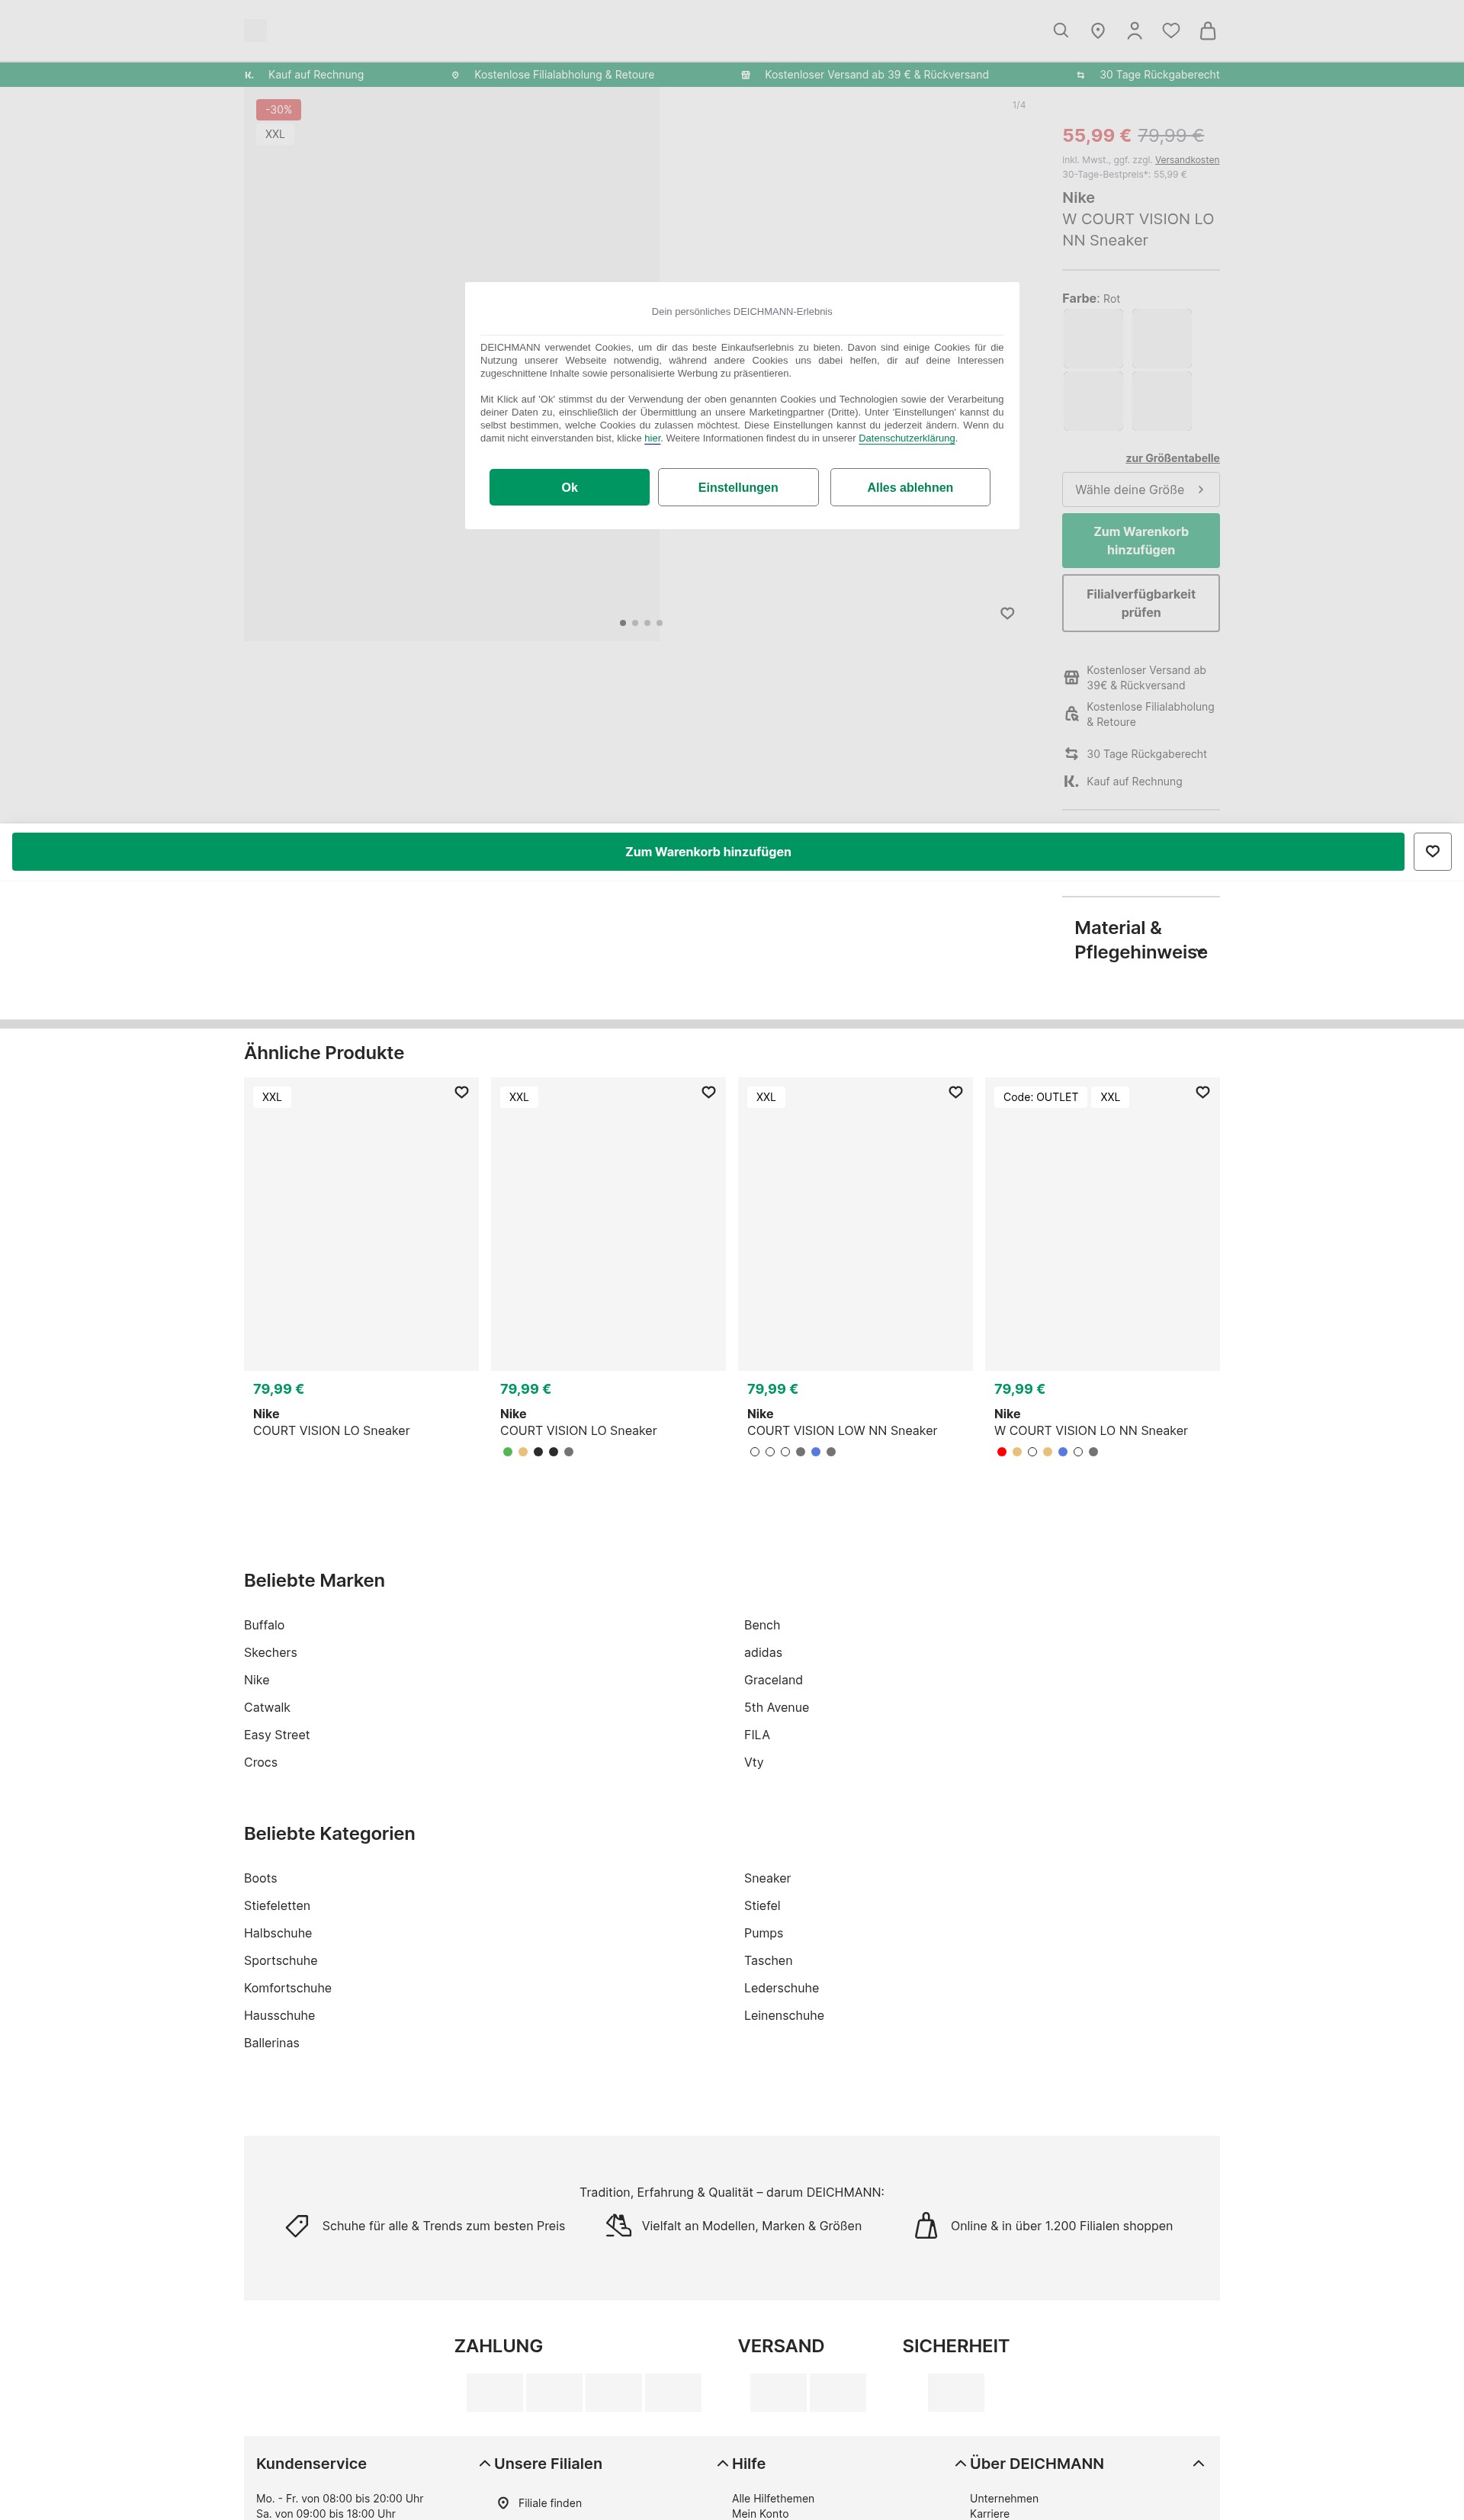Viewport: 1464px width, 2520px height.
Task: Open the user account icon
Action: click(1134, 31)
